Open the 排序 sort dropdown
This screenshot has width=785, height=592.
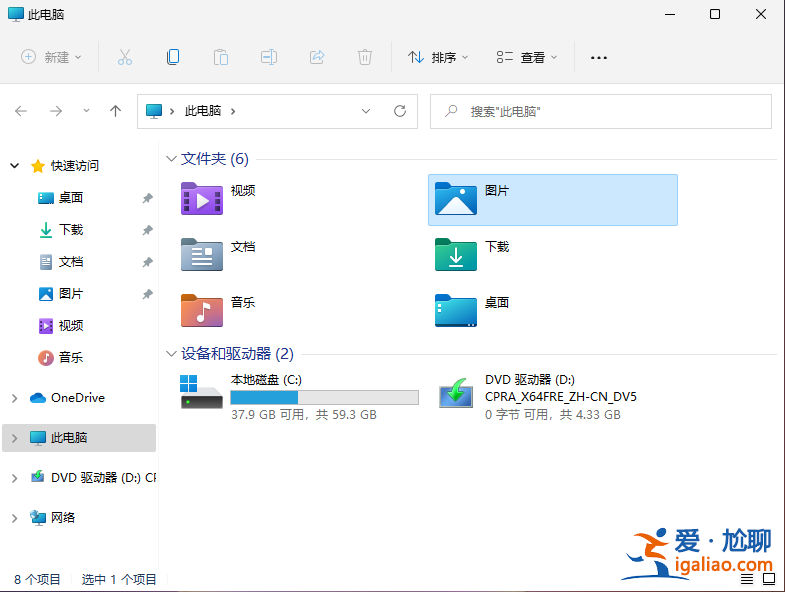[x=438, y=57]
